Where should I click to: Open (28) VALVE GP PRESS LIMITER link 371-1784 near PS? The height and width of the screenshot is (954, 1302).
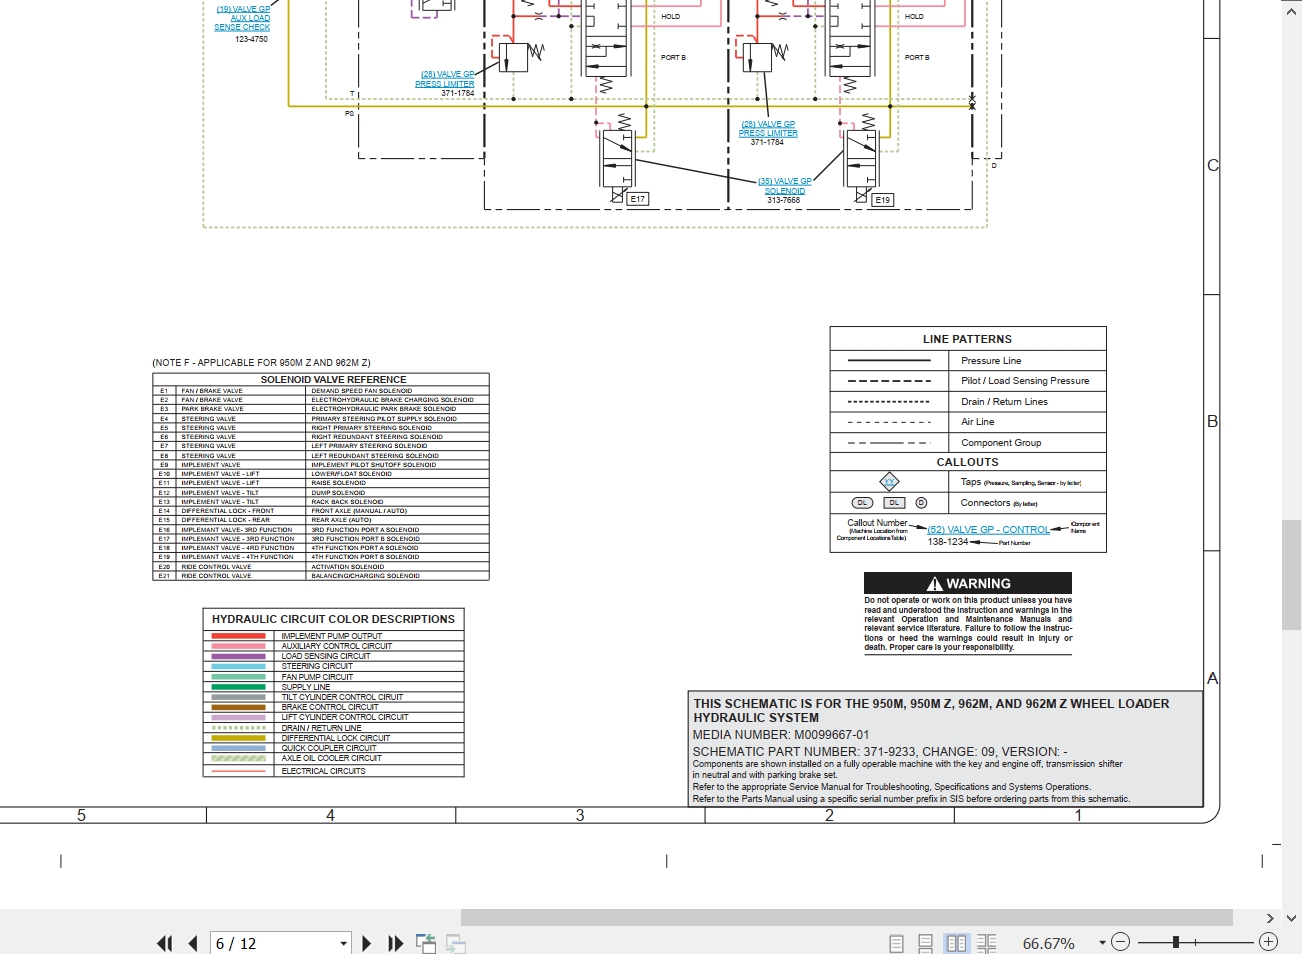click(x=445, y=79)
